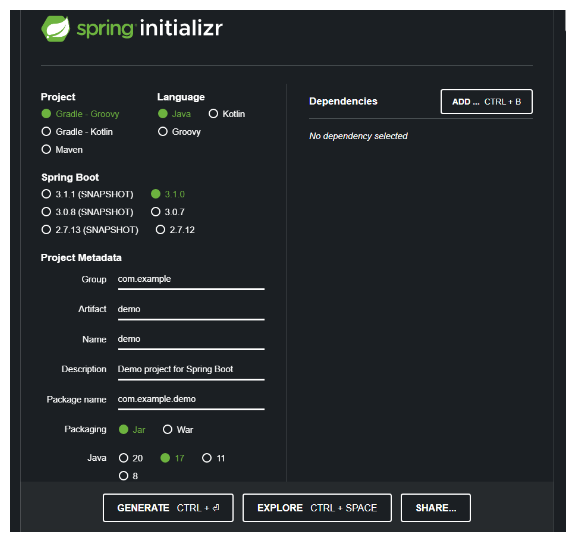The width and height of the screenshot is (576, 542).
Task: Open the Add Dependencies dialog
Action: [x=486, y=102]
